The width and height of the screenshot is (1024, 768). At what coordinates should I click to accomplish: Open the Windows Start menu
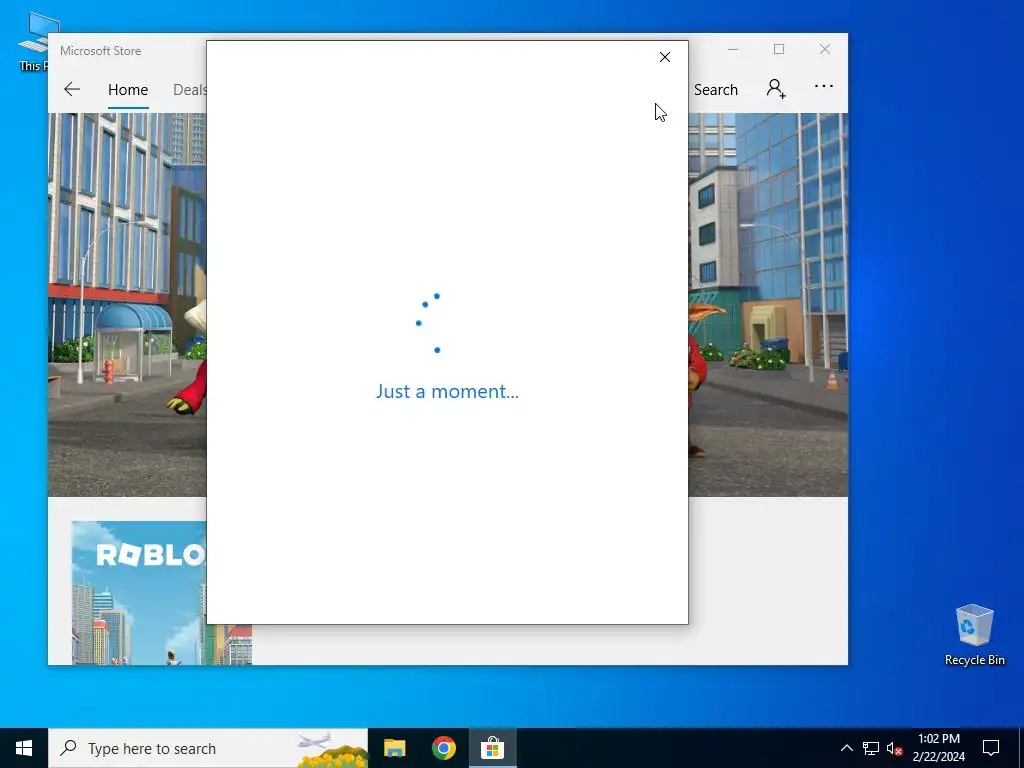pos(24,748)
